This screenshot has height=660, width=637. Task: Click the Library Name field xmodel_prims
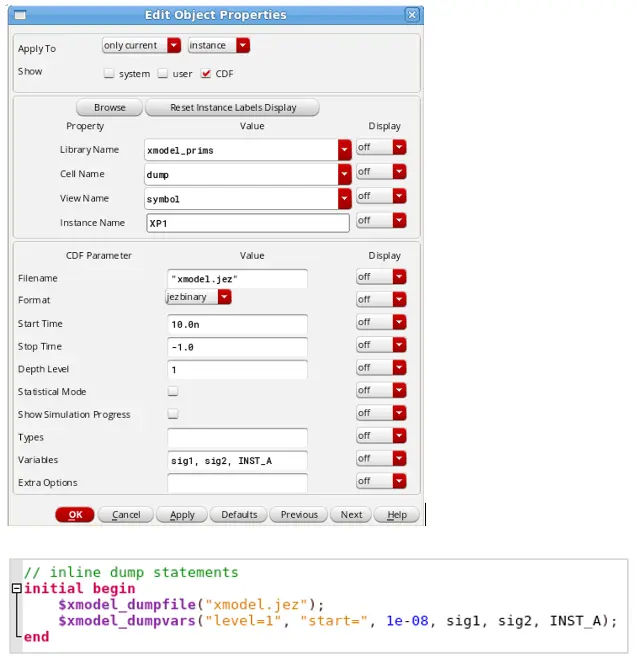[241, 150]
